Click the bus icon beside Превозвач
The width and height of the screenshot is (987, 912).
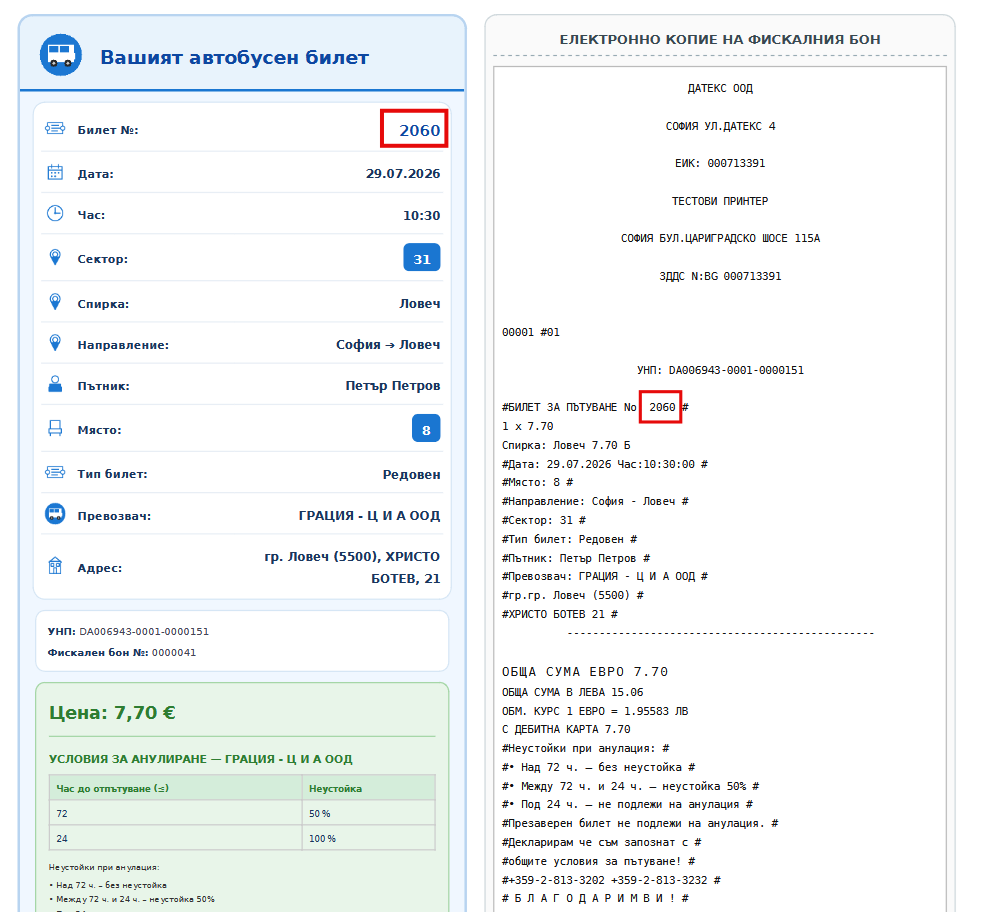(x=55, y=514)
